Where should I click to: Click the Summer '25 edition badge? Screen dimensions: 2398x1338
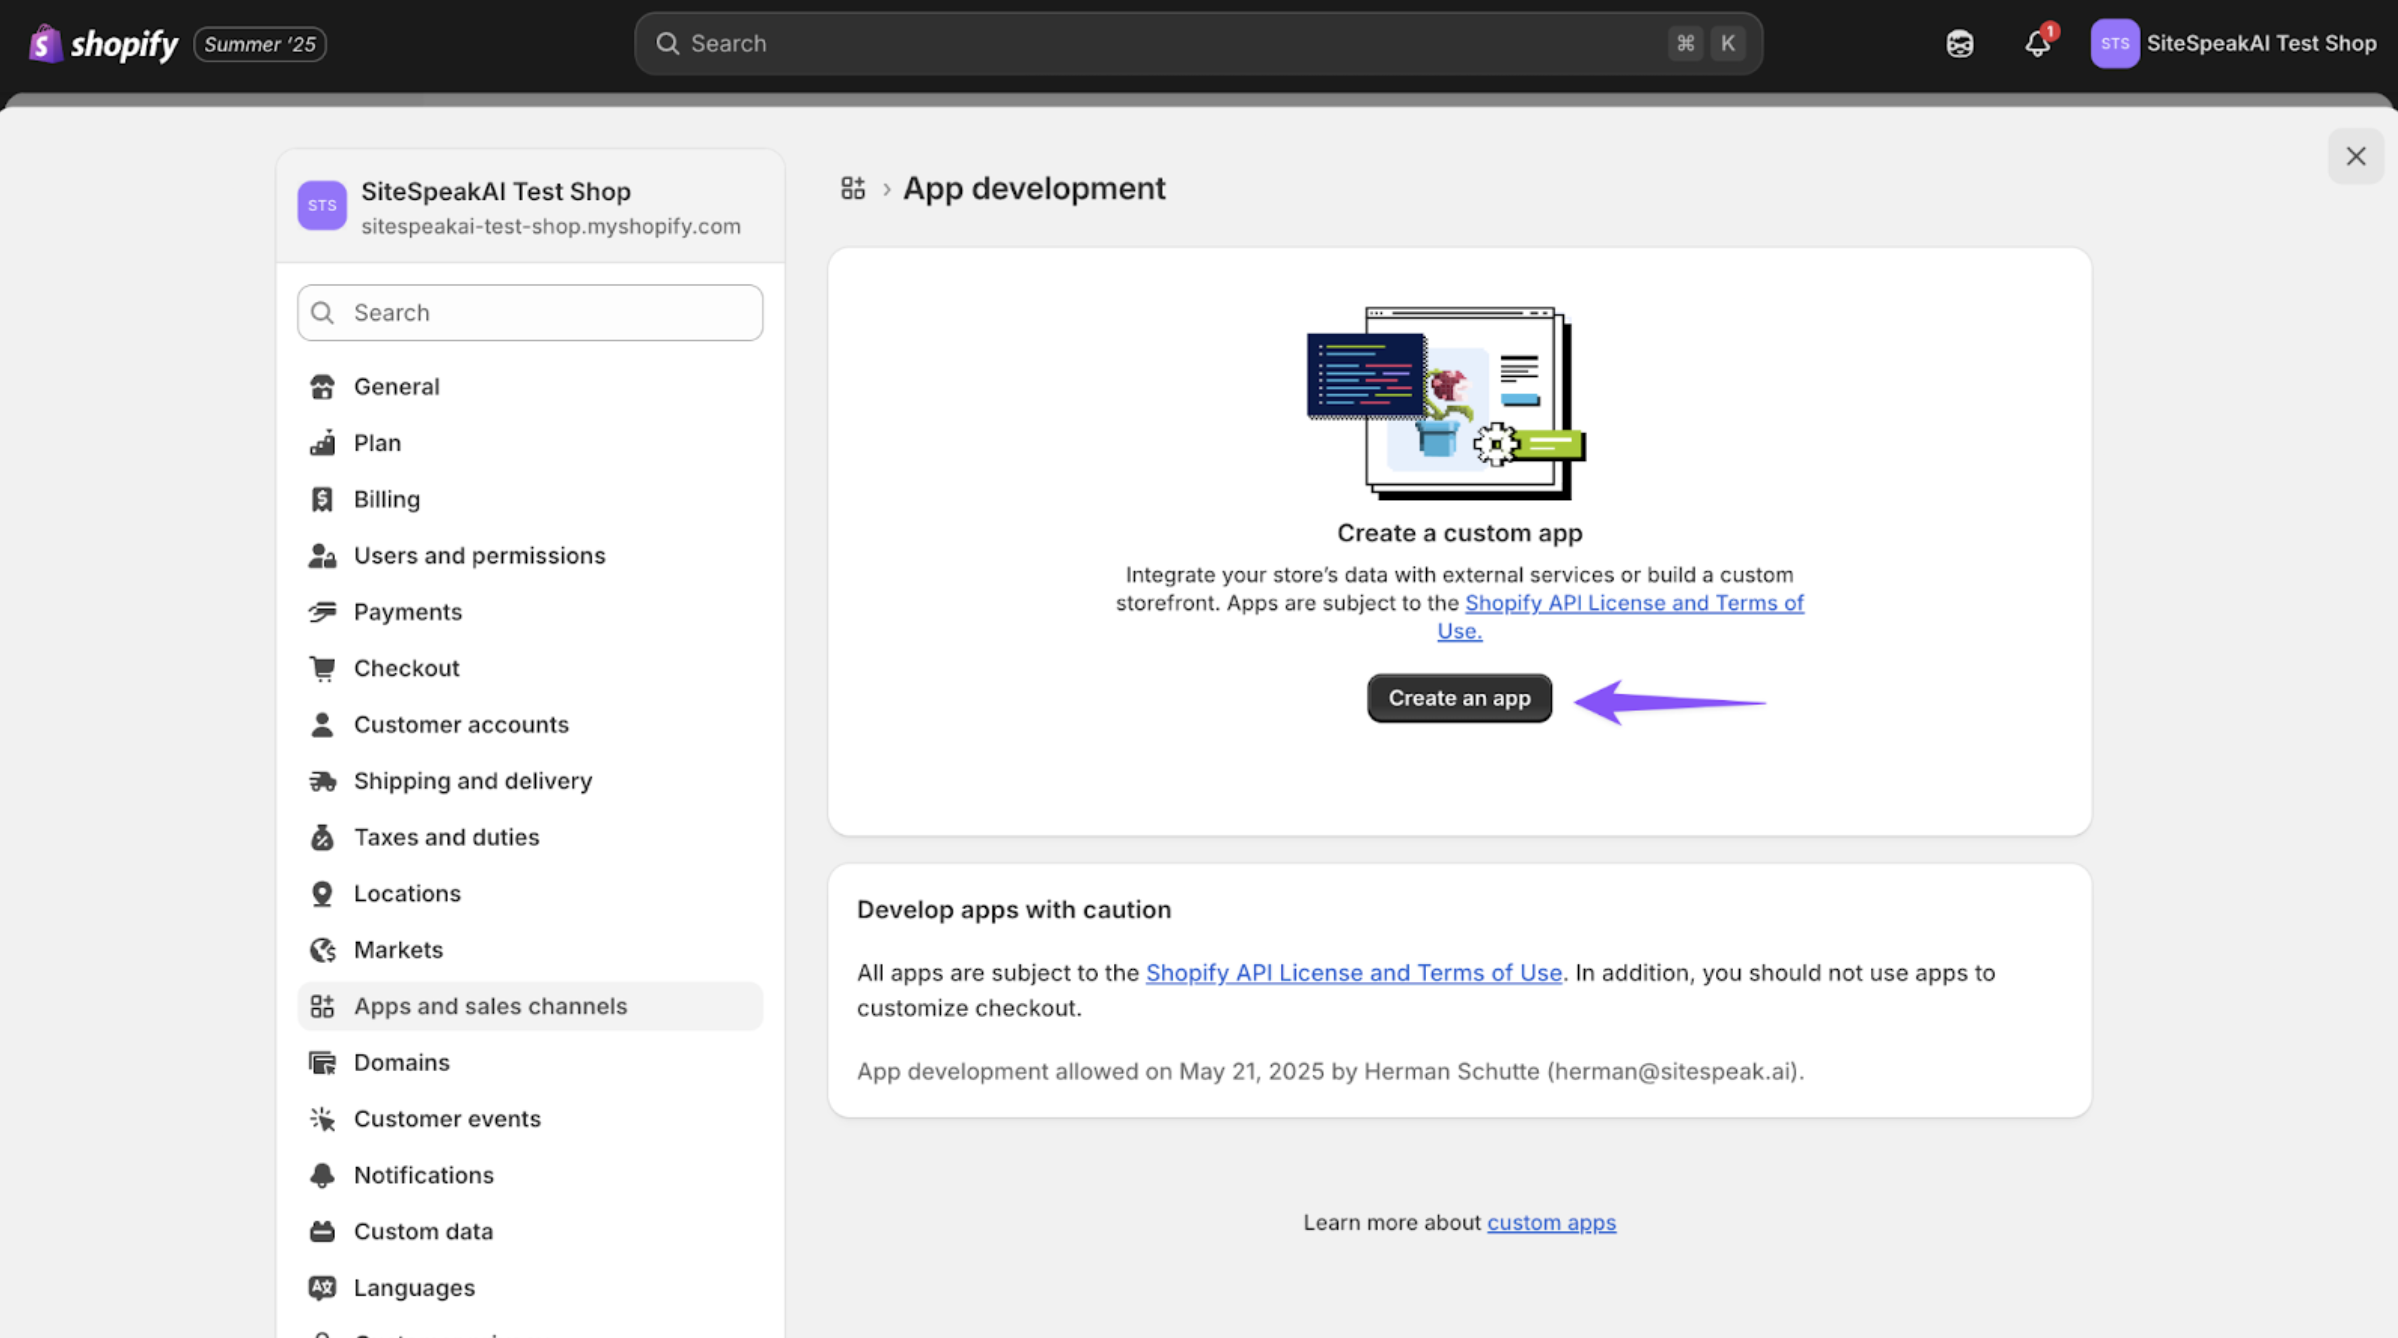coord(260,44)
